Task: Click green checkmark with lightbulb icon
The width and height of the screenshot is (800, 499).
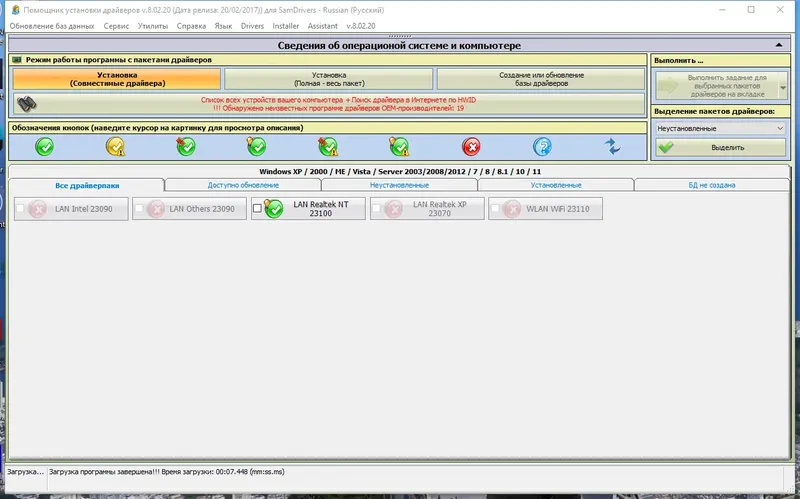Action: tap(257, 146)
